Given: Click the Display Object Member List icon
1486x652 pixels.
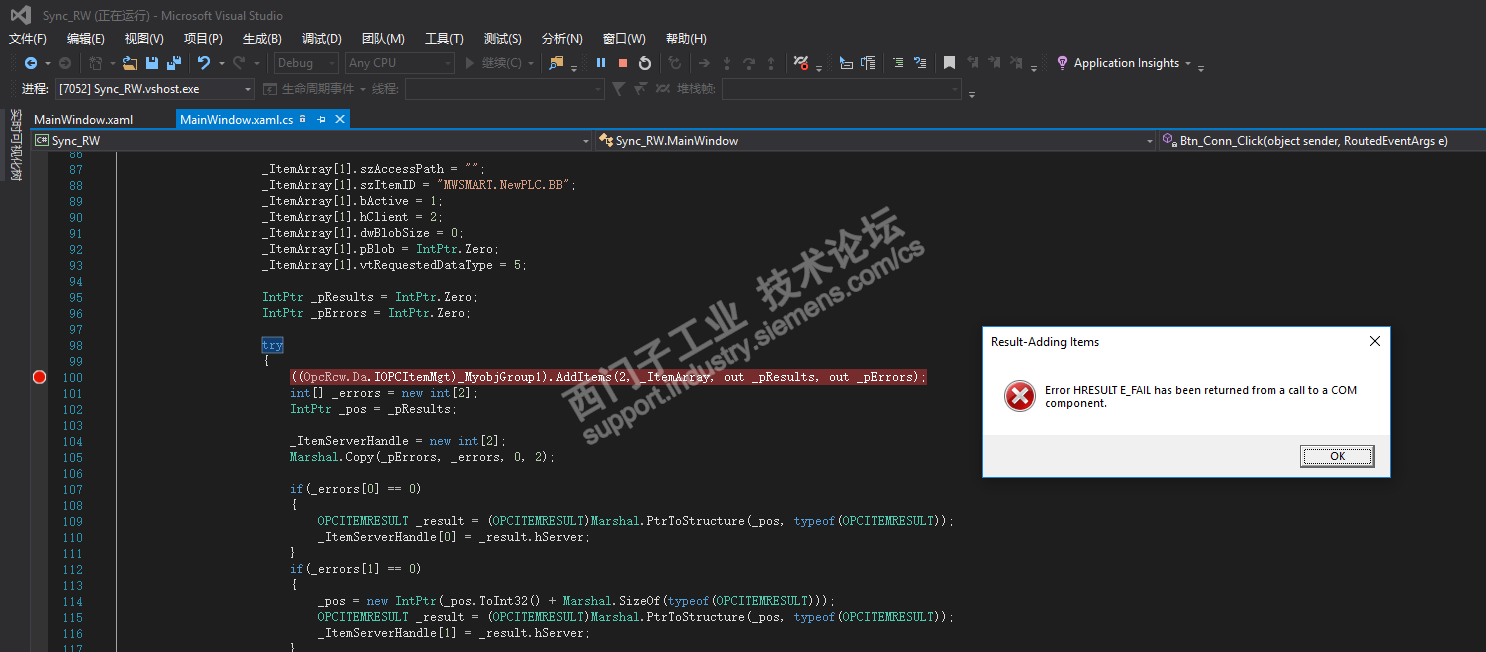Looking at the screenshot, I should 846,63.
